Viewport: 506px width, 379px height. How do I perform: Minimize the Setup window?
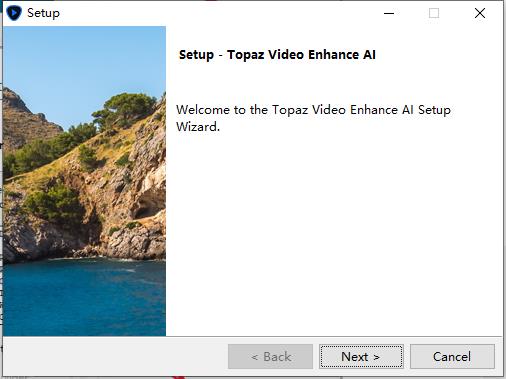(389, 13)
